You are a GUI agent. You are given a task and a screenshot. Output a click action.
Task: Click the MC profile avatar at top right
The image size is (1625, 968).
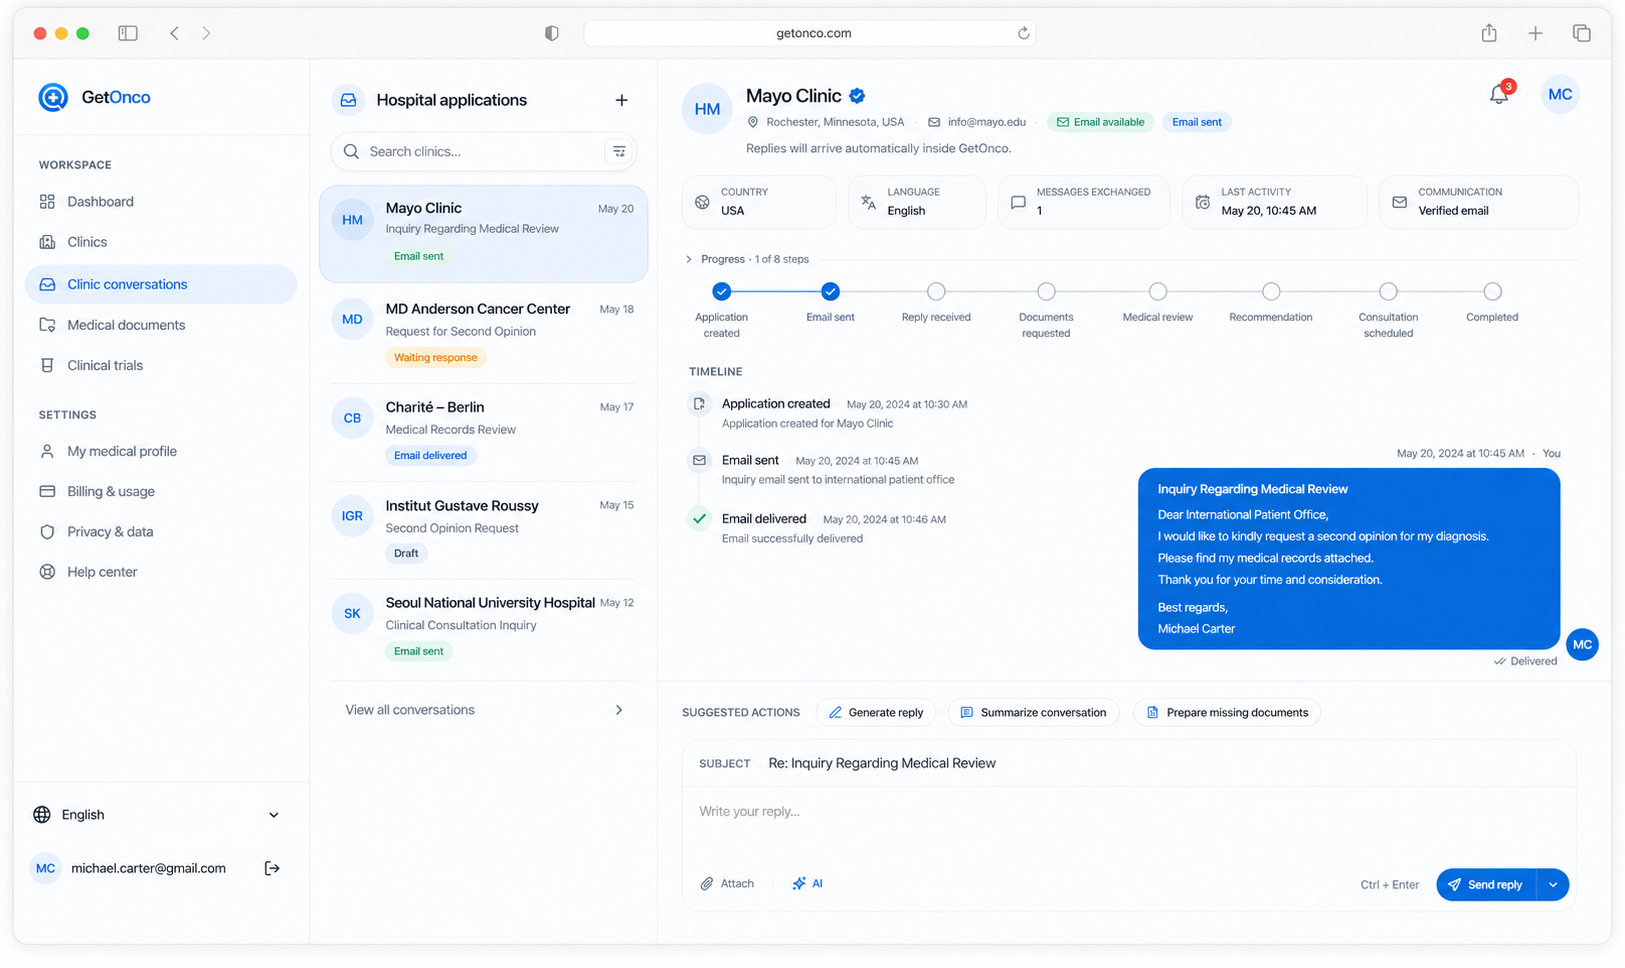1560,94
